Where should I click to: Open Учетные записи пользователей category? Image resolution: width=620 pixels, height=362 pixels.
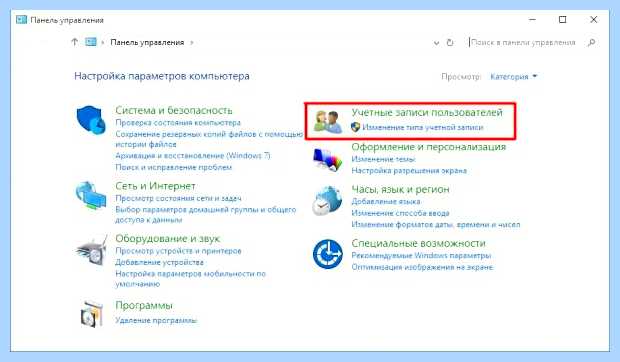pos(427,112)
